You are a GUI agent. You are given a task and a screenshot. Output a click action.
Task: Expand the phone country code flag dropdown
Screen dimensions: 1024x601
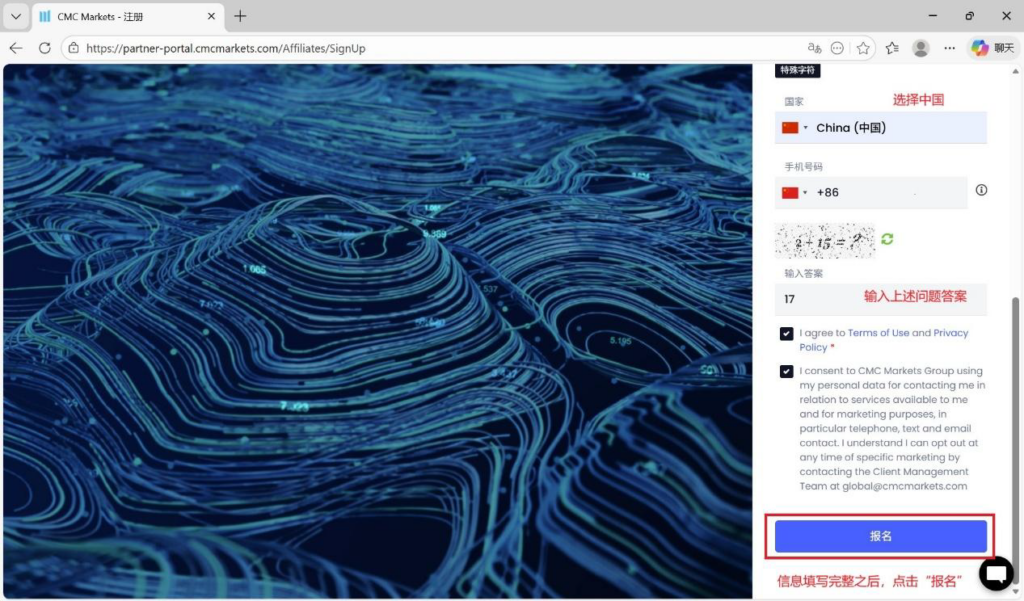pos(795,193)
